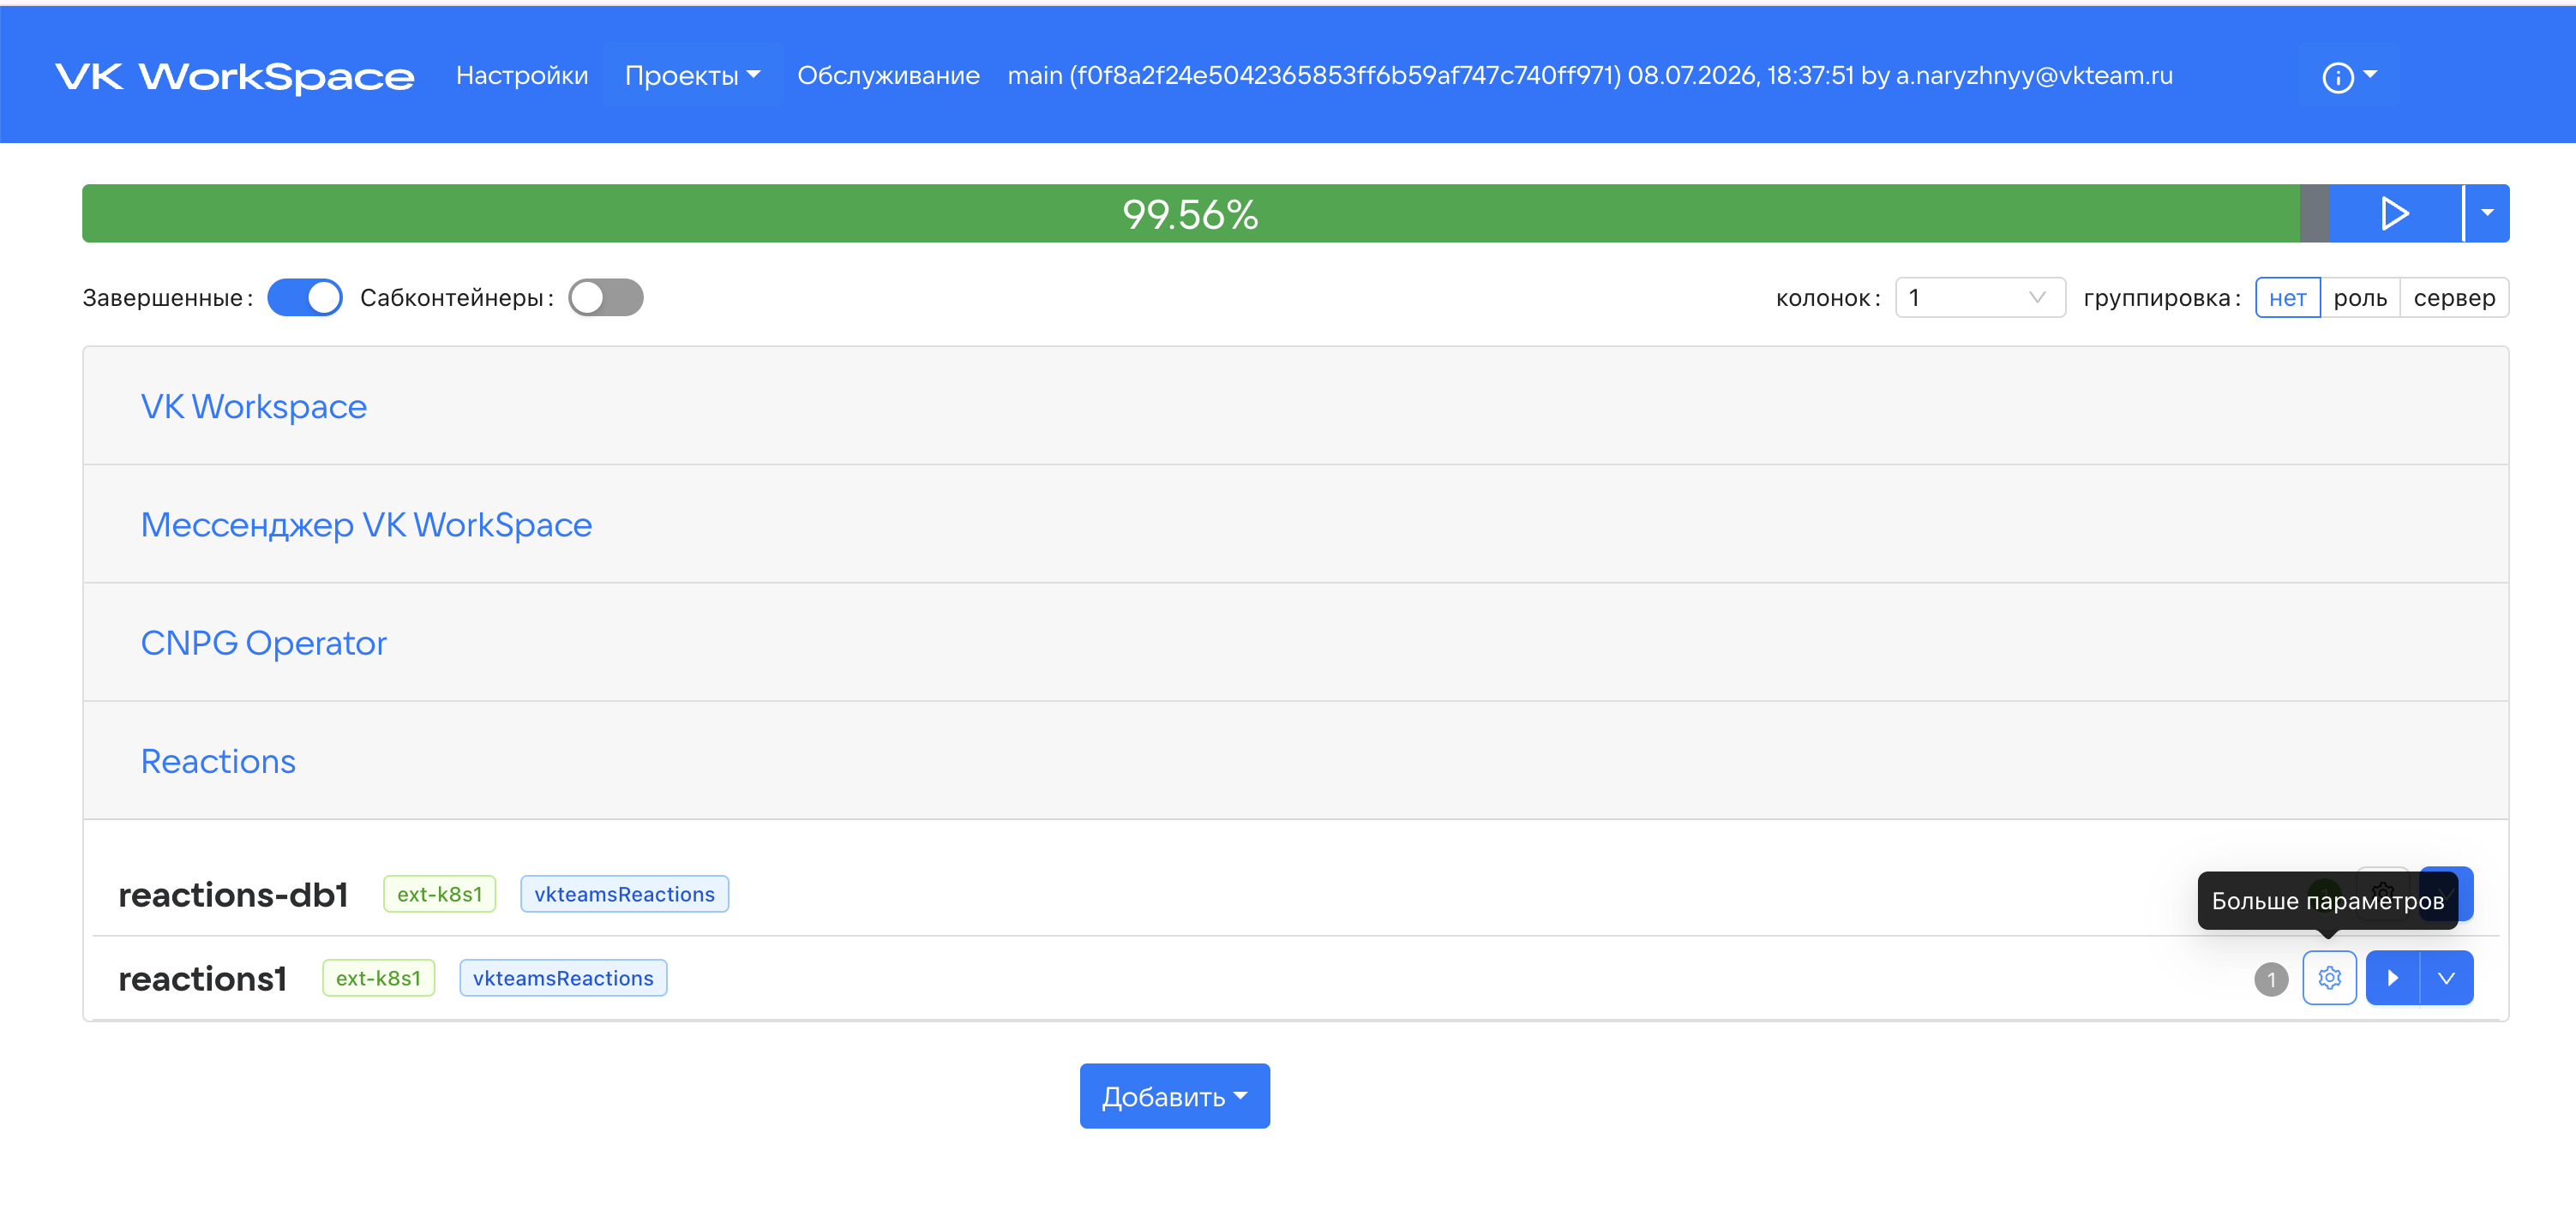This screenshot has height=1210, width=2576.
Task: Click the main build version text
Action: [x=1590, y=75]
